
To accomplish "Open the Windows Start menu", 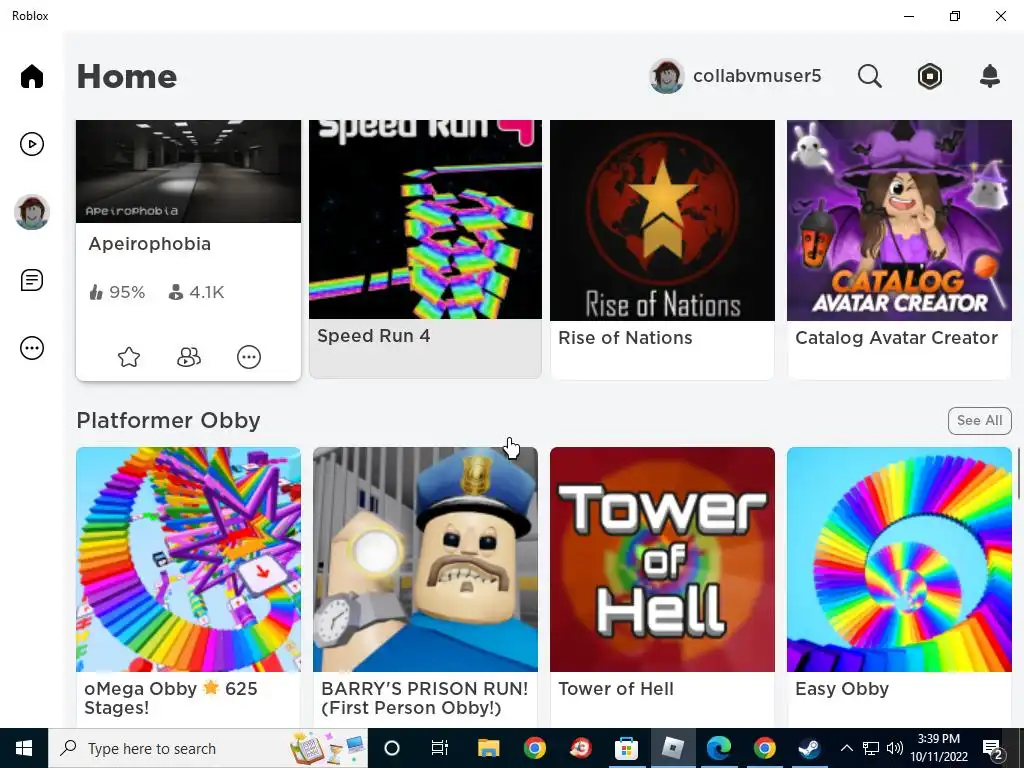I will coord(24,748).
